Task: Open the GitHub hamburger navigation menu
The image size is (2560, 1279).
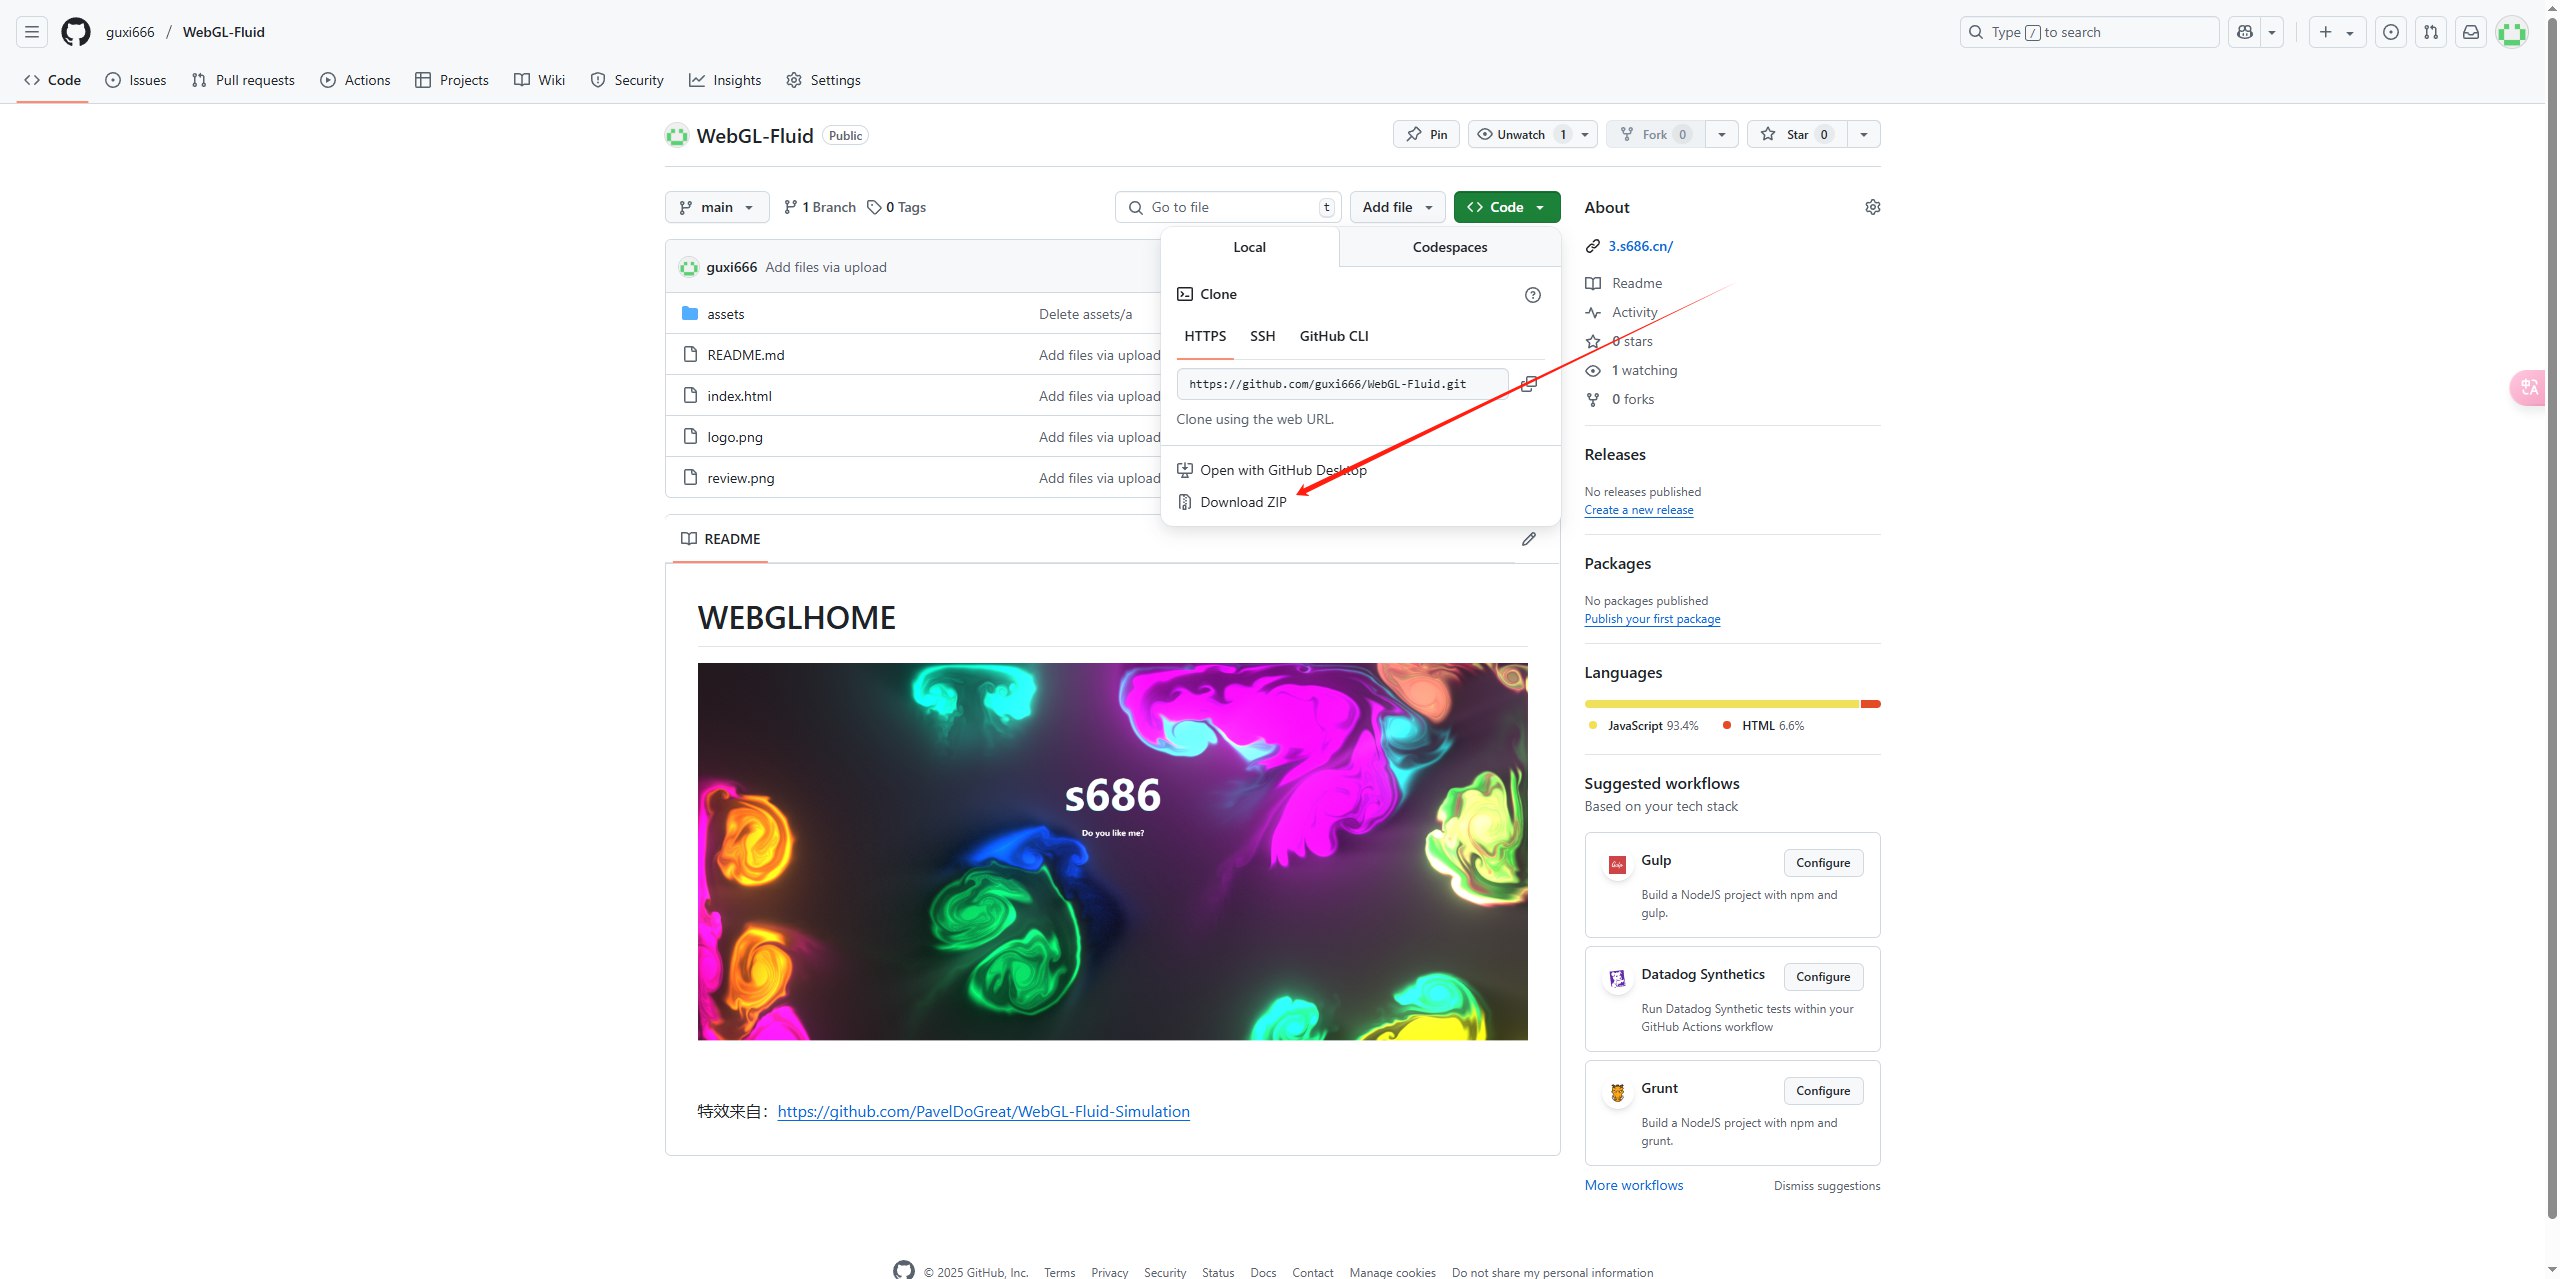Action: click(x=32, y=32)
